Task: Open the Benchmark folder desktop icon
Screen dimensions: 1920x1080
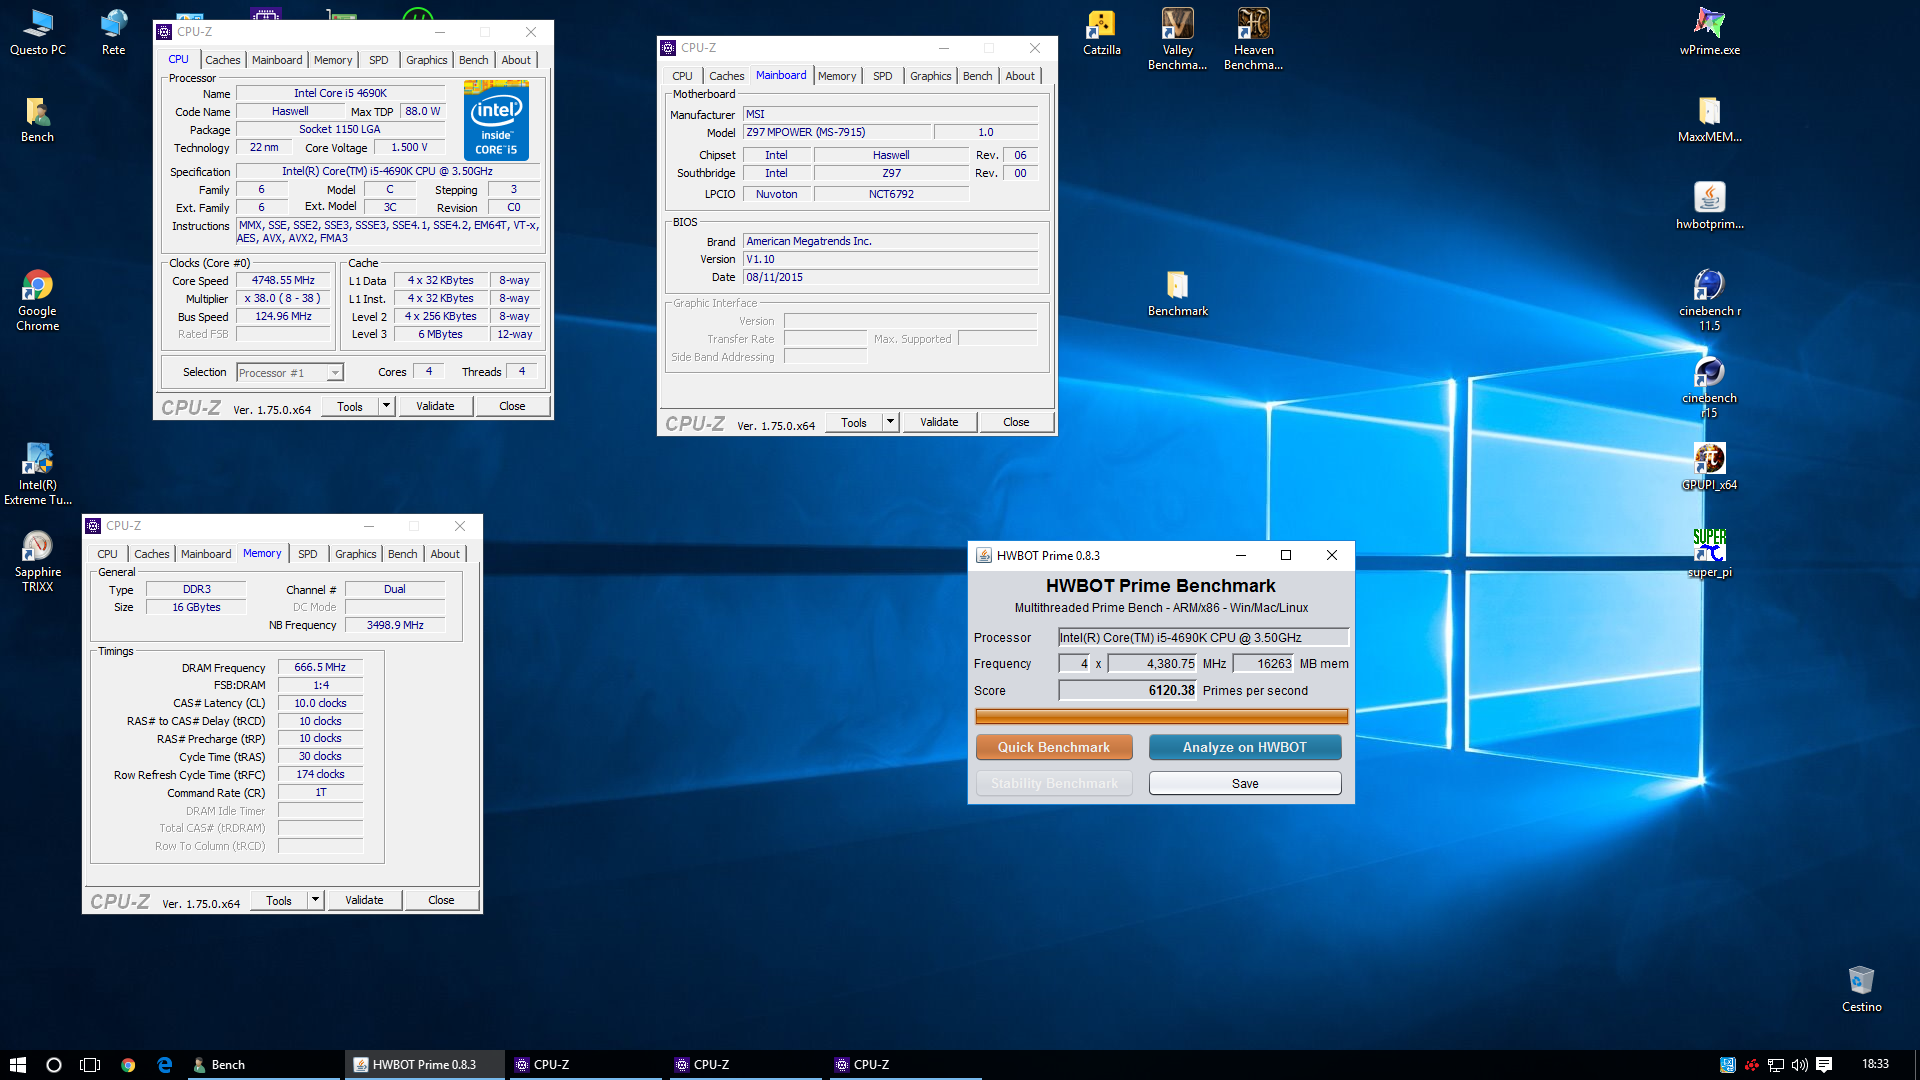Action: click(1178, 293)
